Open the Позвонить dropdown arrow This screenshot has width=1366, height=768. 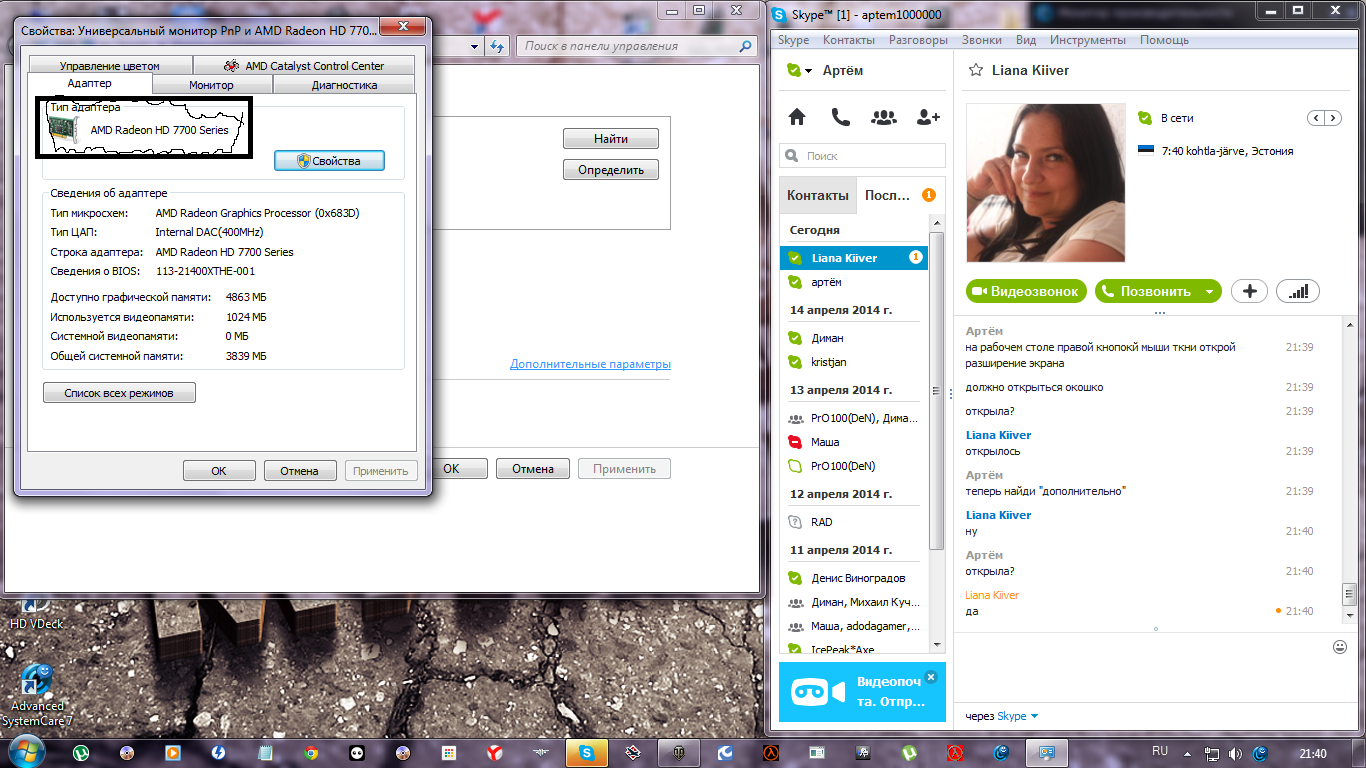tap(1210, 292)
